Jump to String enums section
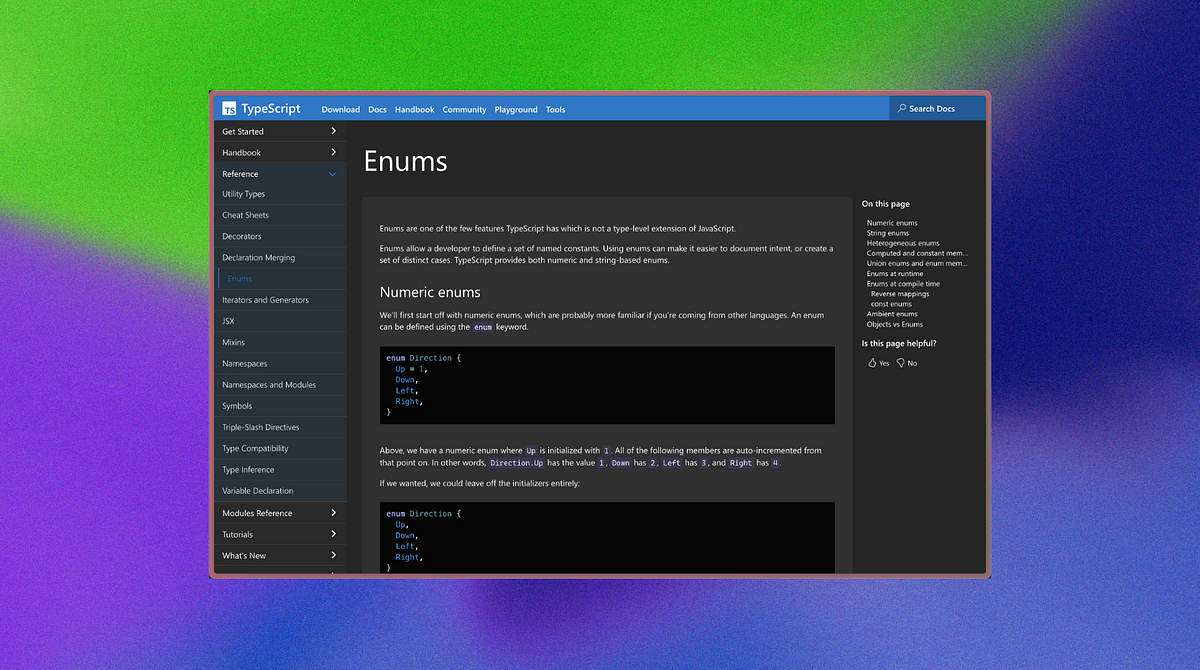Viewport: 1200px width, 670px height. click(888, 233)
